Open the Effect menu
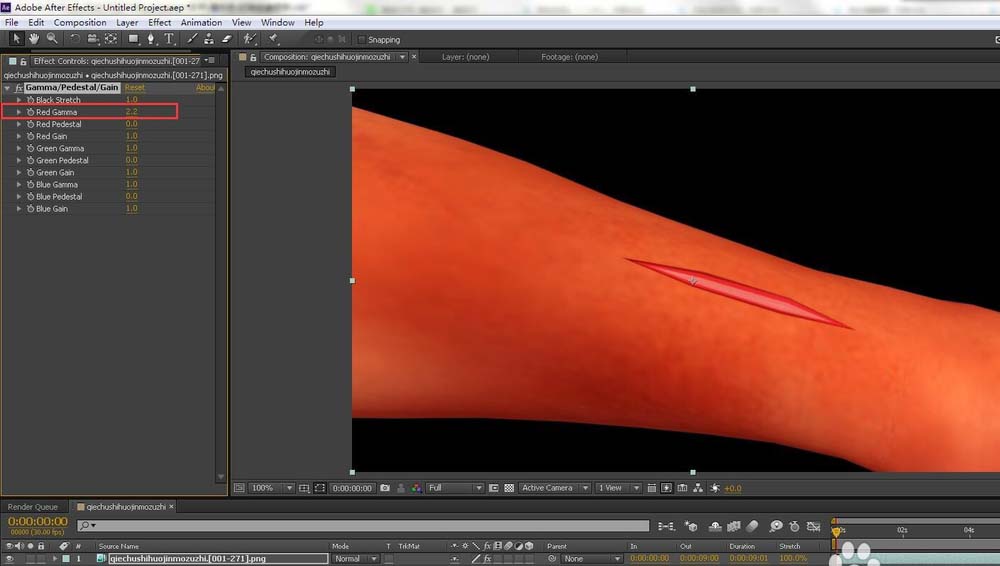Screen dimensions: 1000x566 click(159, 22)
